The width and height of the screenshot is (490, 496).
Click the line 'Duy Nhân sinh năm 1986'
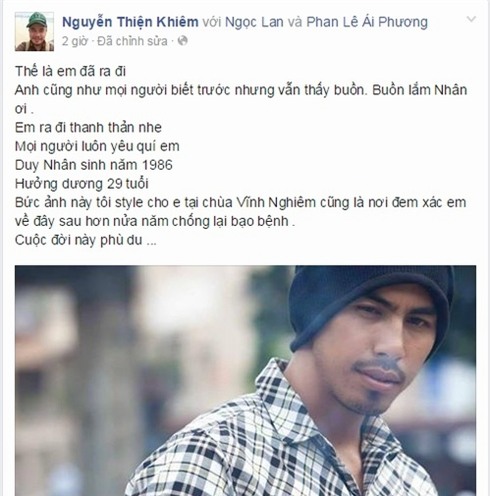tap(94, 165)
